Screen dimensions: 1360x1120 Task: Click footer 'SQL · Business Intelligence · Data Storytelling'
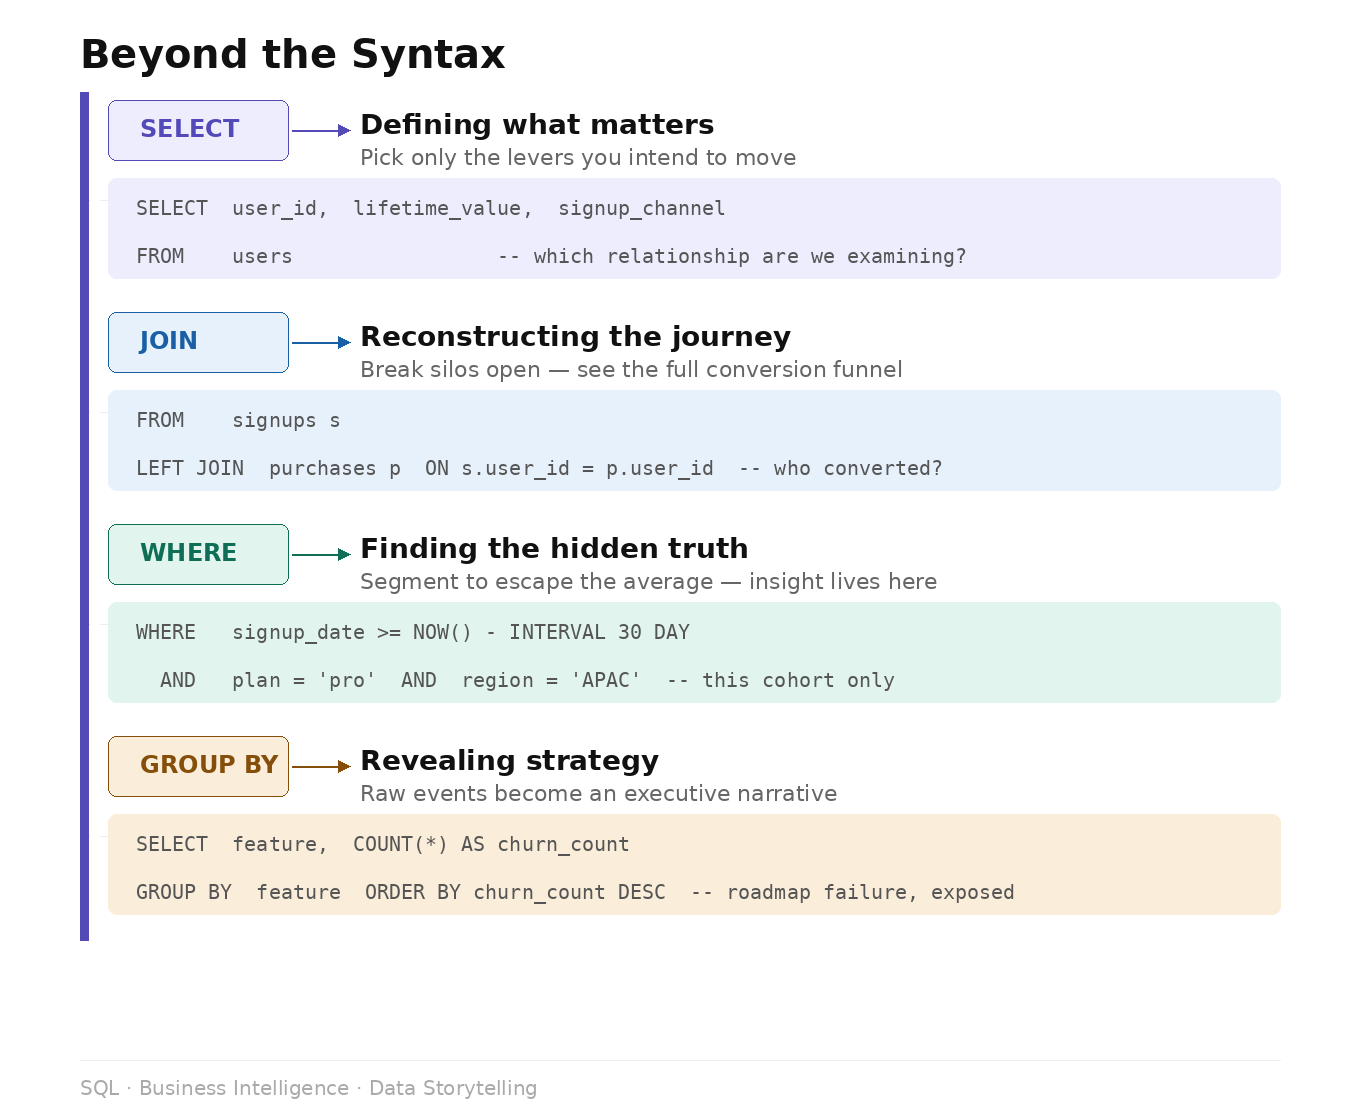(x=308, y=1088)
